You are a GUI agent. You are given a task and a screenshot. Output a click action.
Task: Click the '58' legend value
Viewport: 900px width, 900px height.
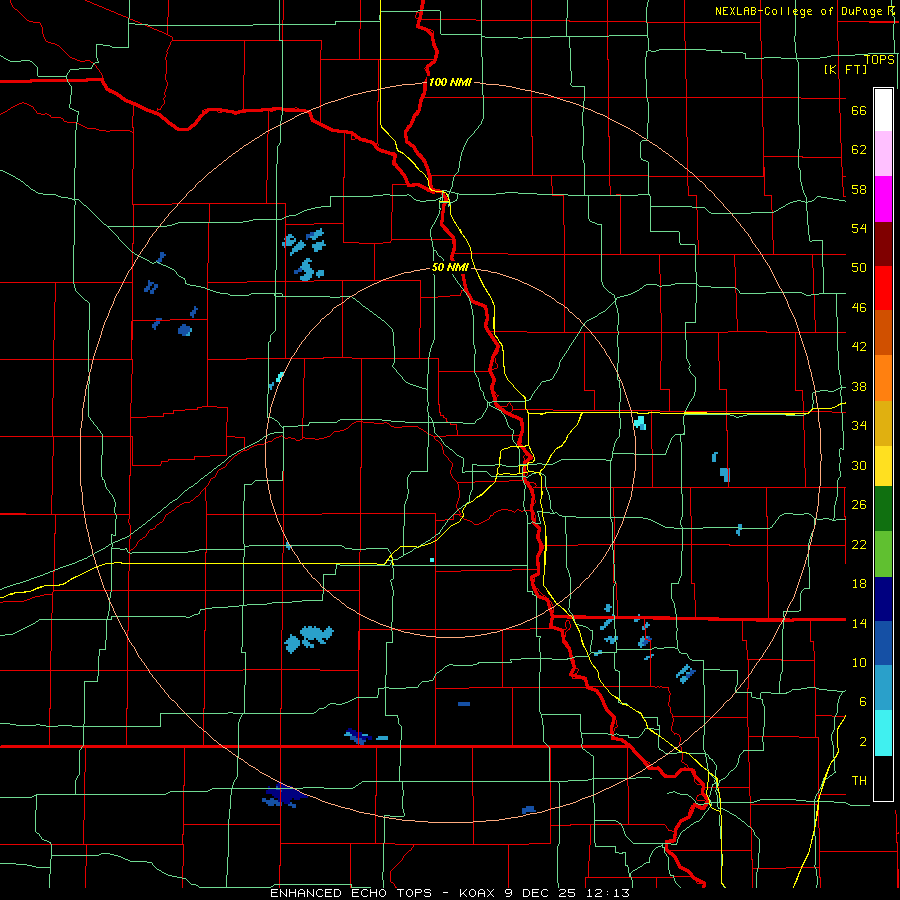tap(859, 189)
